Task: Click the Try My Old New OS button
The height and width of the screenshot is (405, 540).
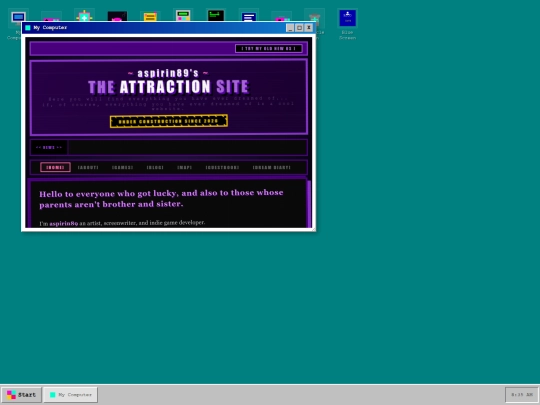Action: (x=269, y=49)
